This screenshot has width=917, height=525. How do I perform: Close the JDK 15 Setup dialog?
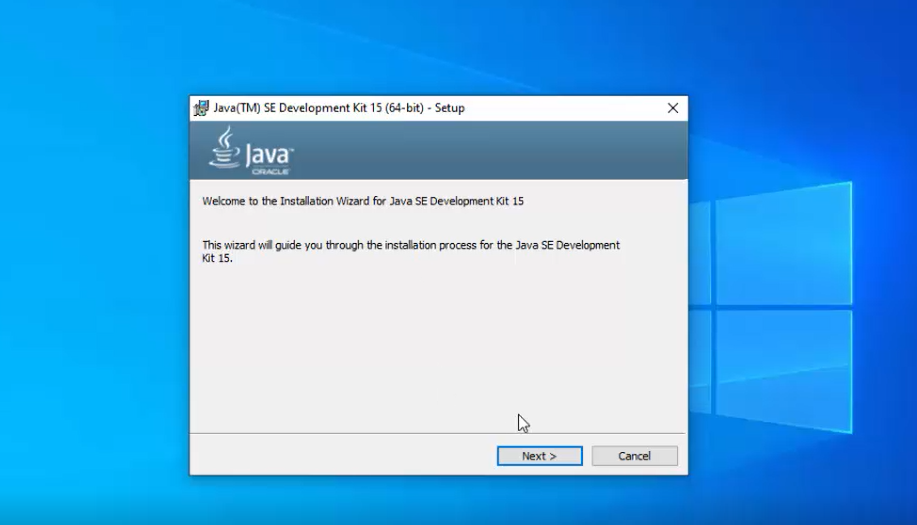pyautogui.click(x=673, y=108)
